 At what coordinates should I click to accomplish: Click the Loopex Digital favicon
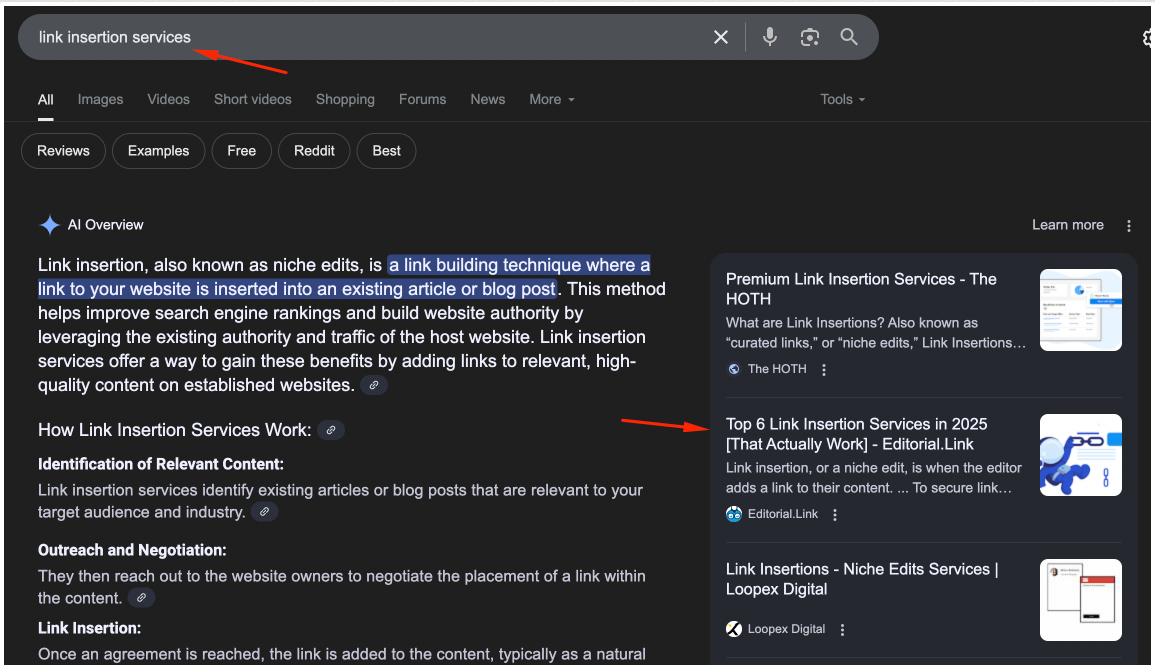(734, 628)
